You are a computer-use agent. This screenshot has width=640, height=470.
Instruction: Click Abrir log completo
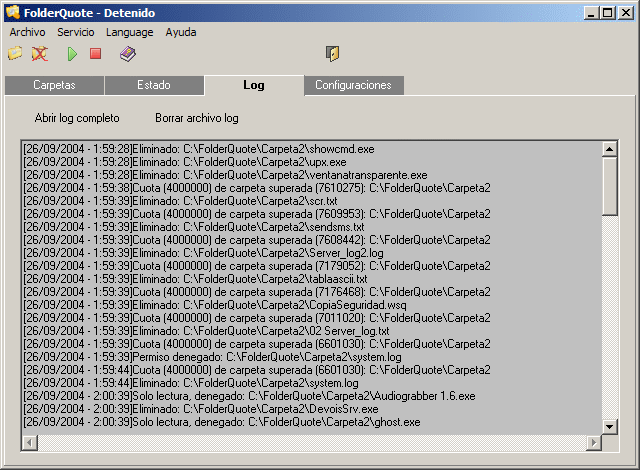tap(77, 118)
